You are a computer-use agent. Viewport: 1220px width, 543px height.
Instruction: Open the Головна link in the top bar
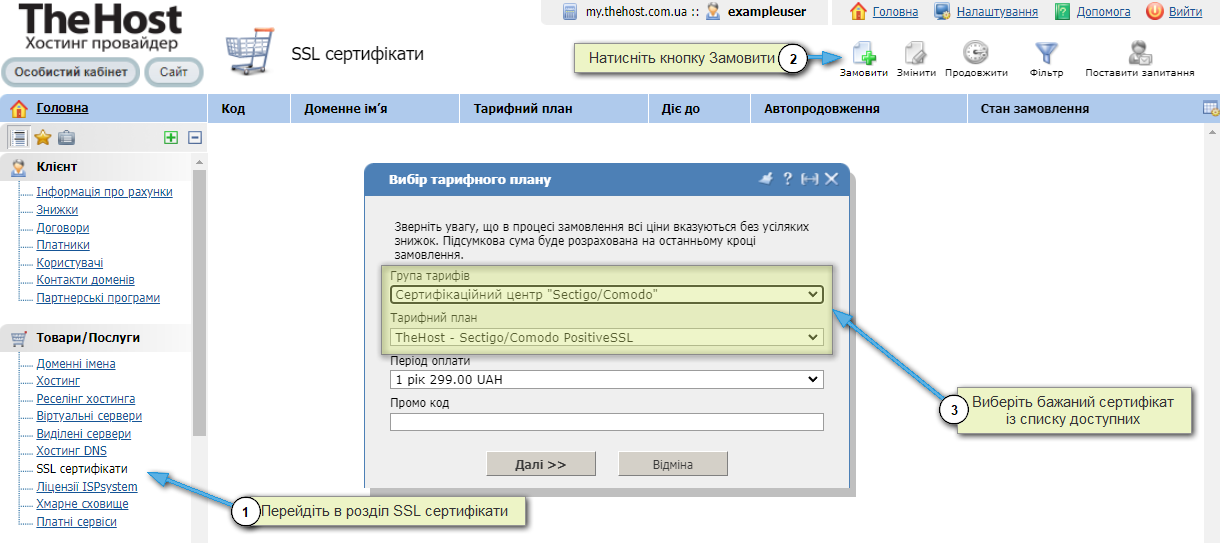(x=895, y=12)
